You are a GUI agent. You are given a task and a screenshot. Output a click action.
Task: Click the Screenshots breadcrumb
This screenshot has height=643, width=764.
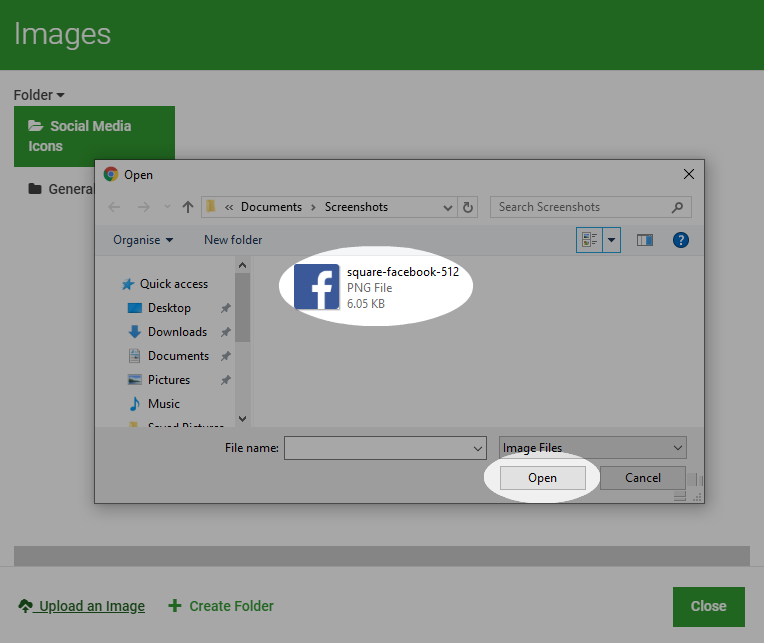[x=356, y=207]
